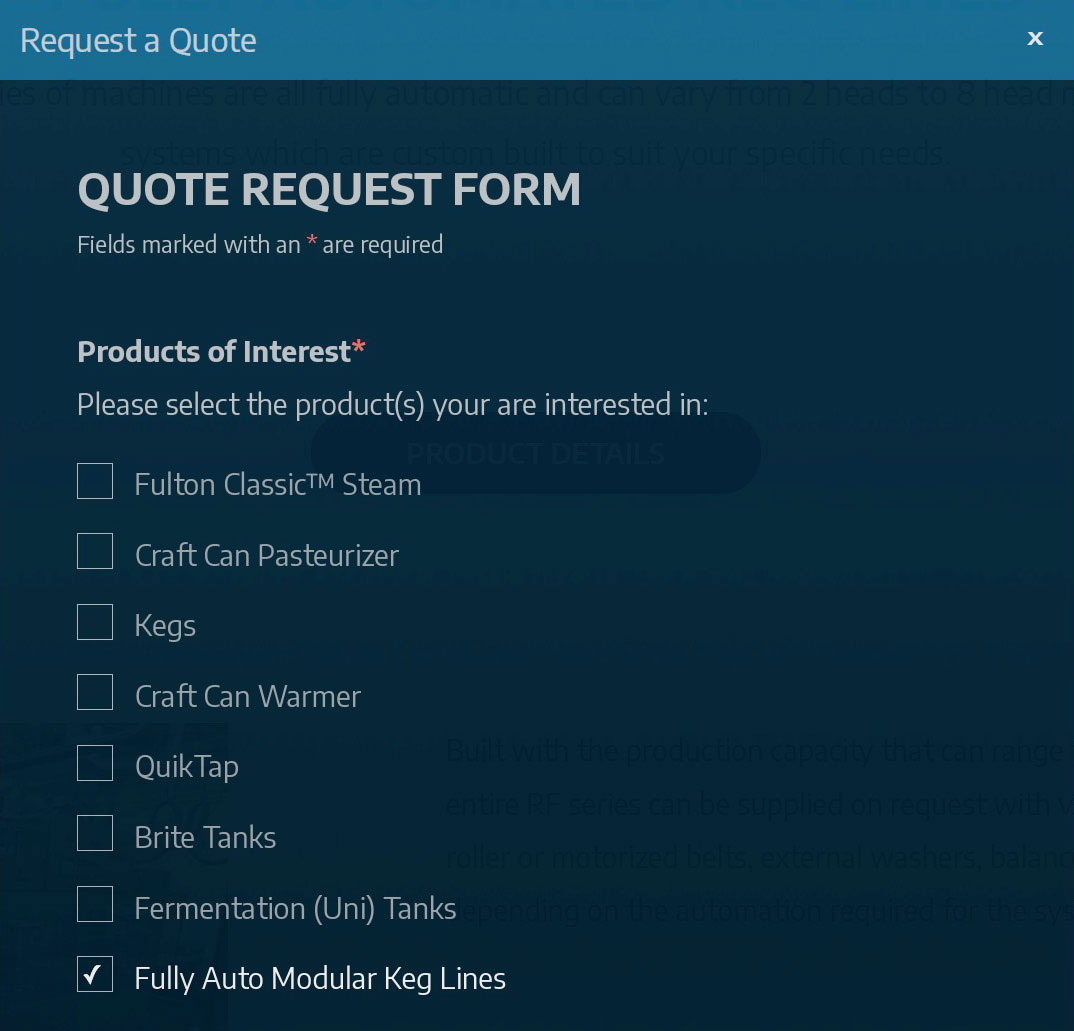Viewport: 1074px width, 1031px height.
Task: Check the Fermentation (Uni) Tanks box
Action: coord(95,904)
